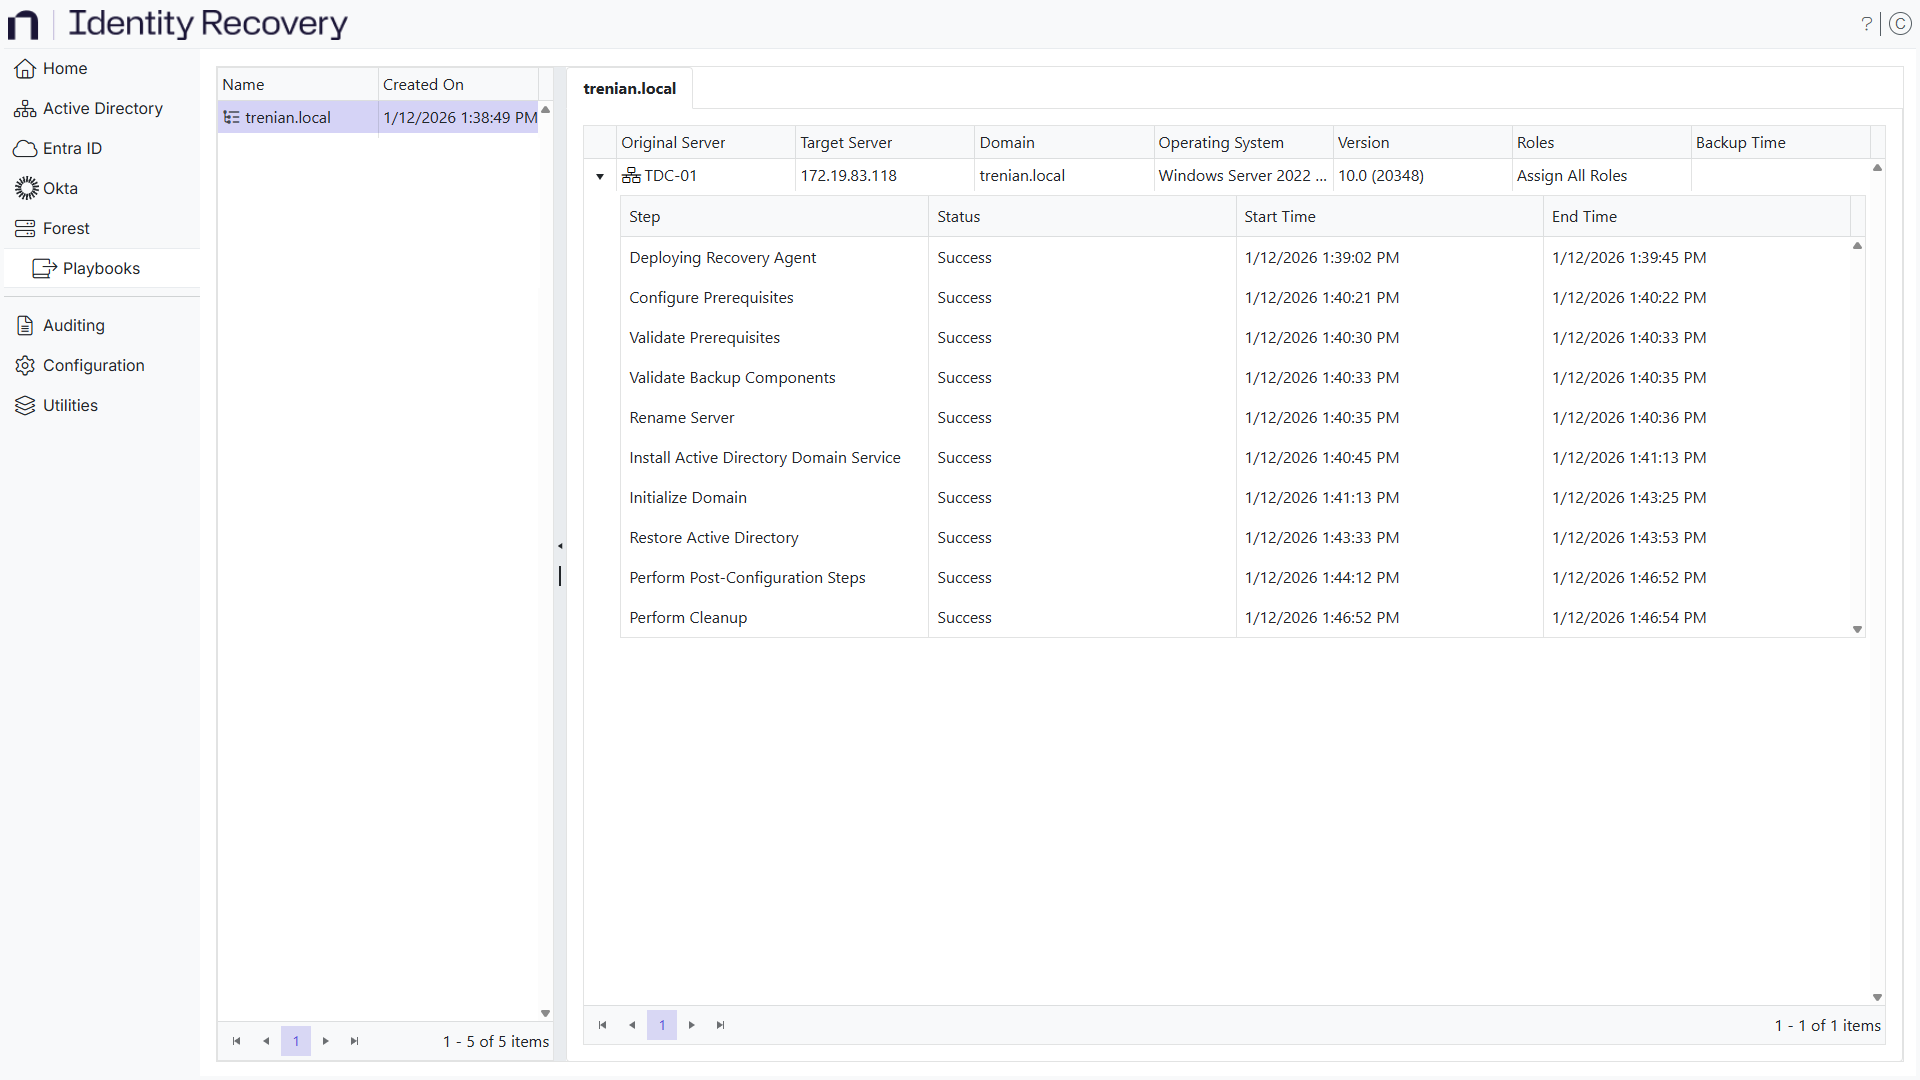
Task: Click the Auditing document icon
Action: click(x=25, y=325)
